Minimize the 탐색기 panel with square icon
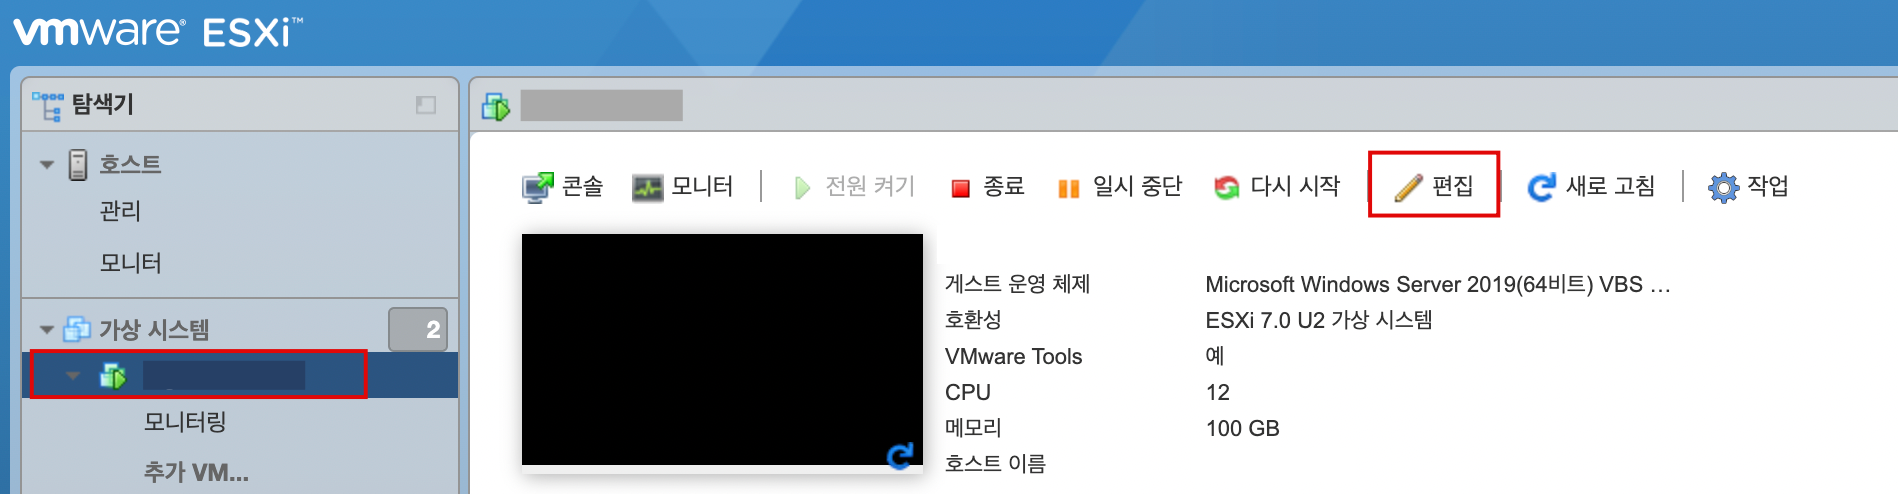 (426, 105)
